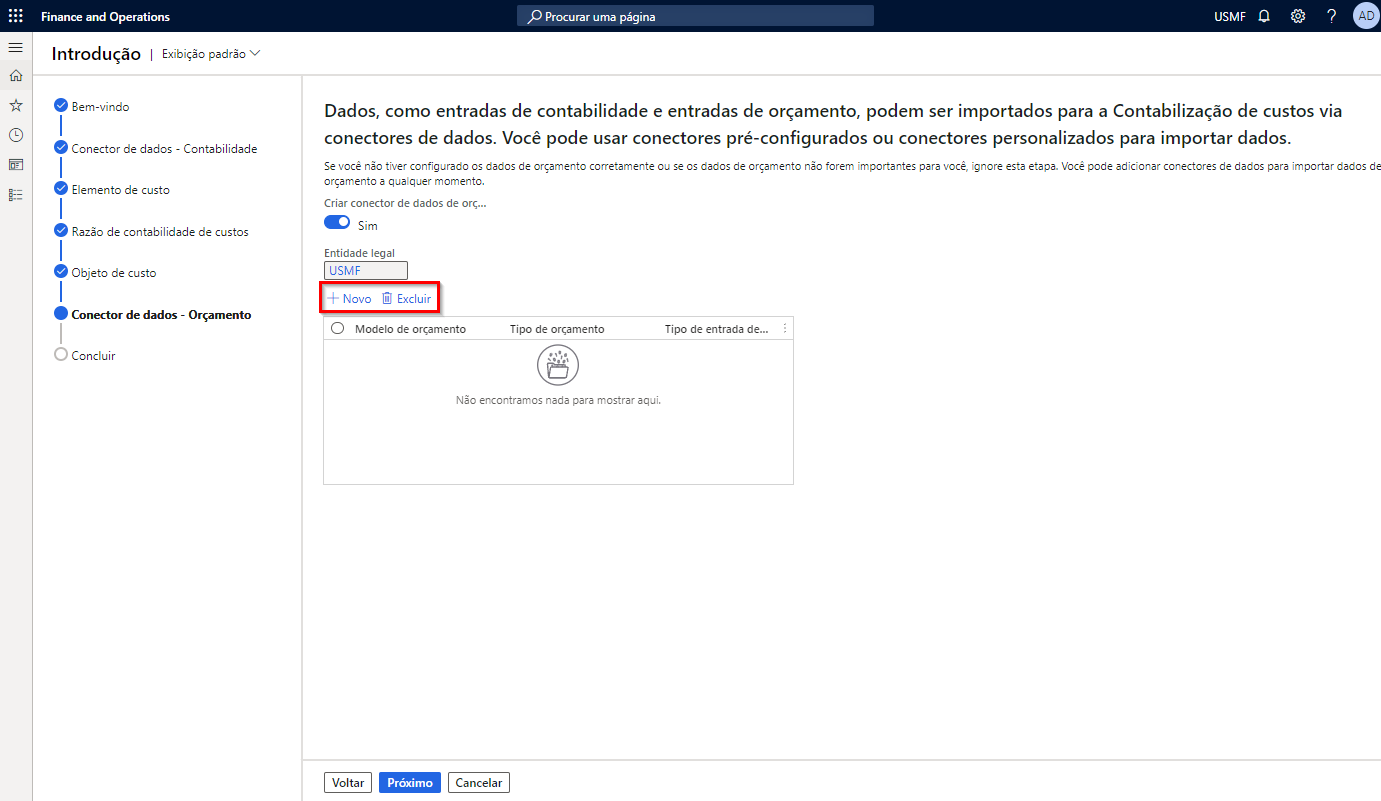This screenshot has height=801, width=1381.
Task: Open the Concluir wizard step
Action: [x=93, y=355]
